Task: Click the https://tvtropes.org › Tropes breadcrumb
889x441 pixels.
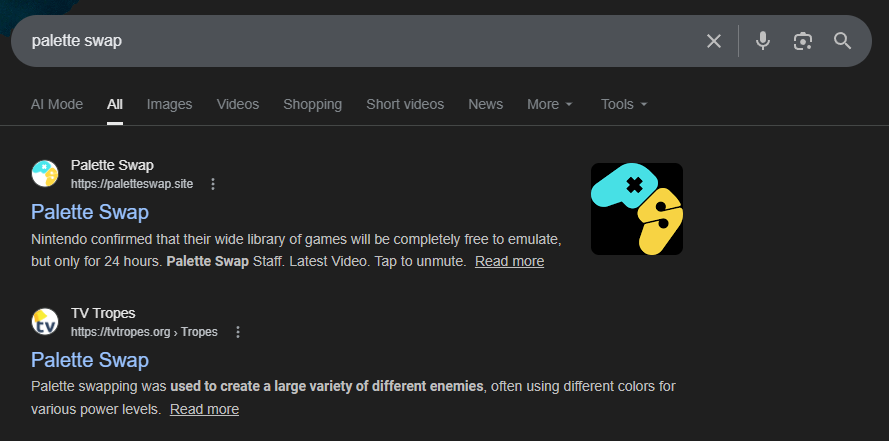Action: (144, 332)
